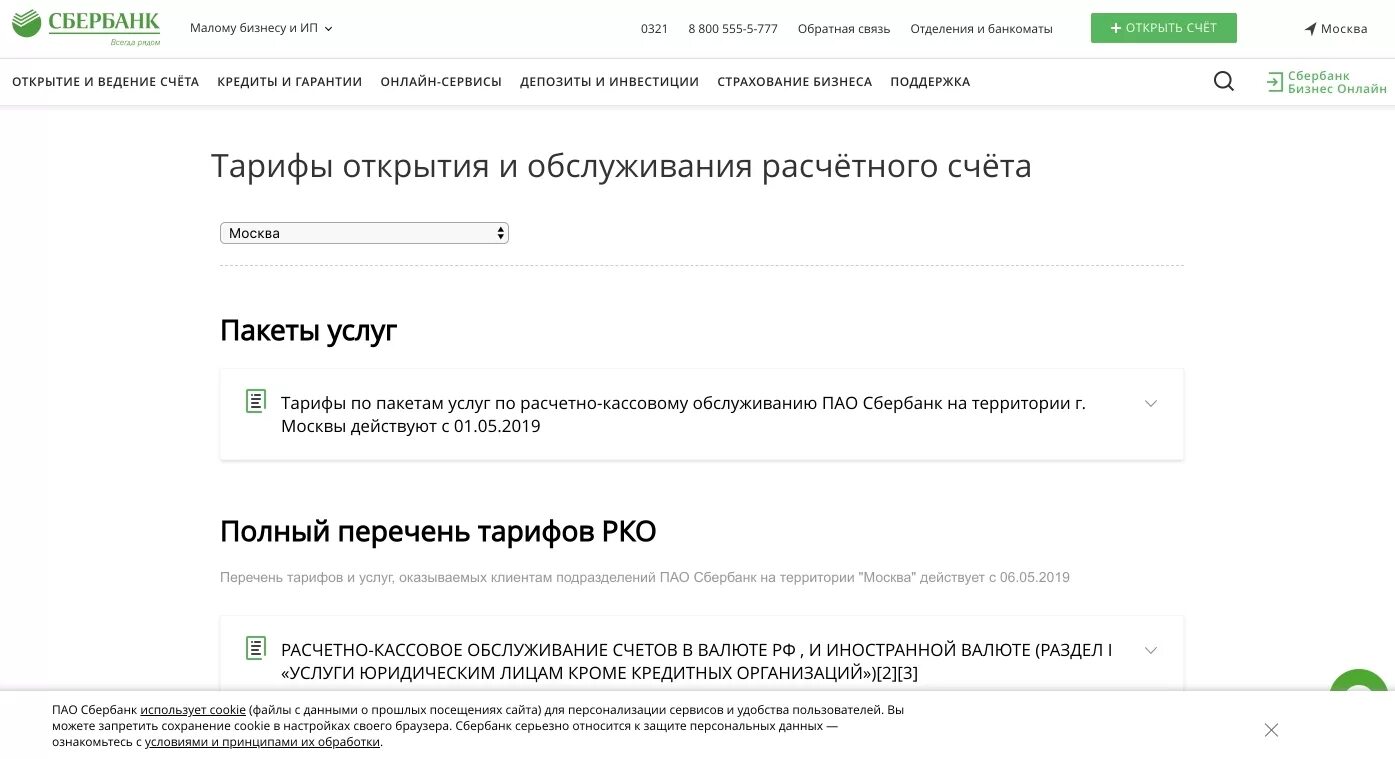
Task: Click the Пакеты услуг heading
Action: tap(309, 330)
